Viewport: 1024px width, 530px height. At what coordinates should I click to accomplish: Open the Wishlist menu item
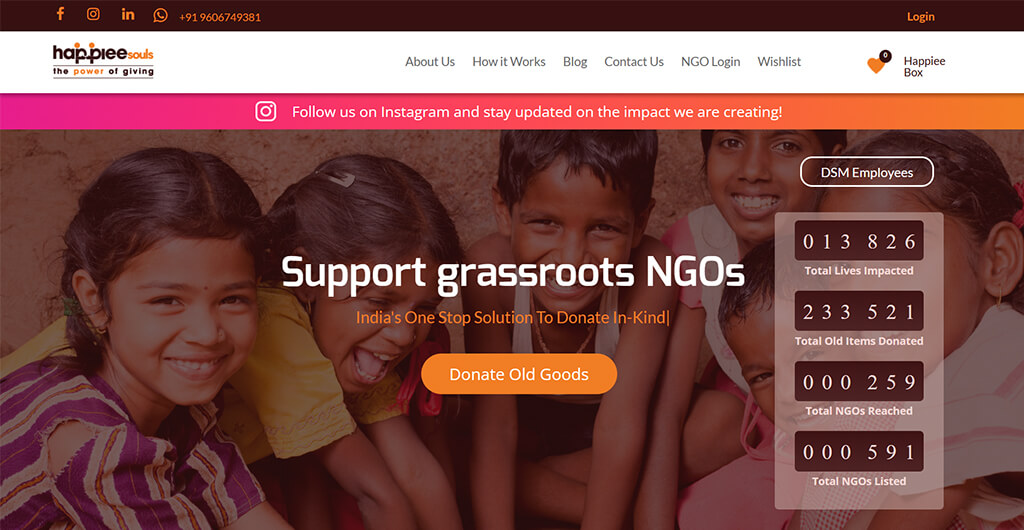(x=779, y=61)
